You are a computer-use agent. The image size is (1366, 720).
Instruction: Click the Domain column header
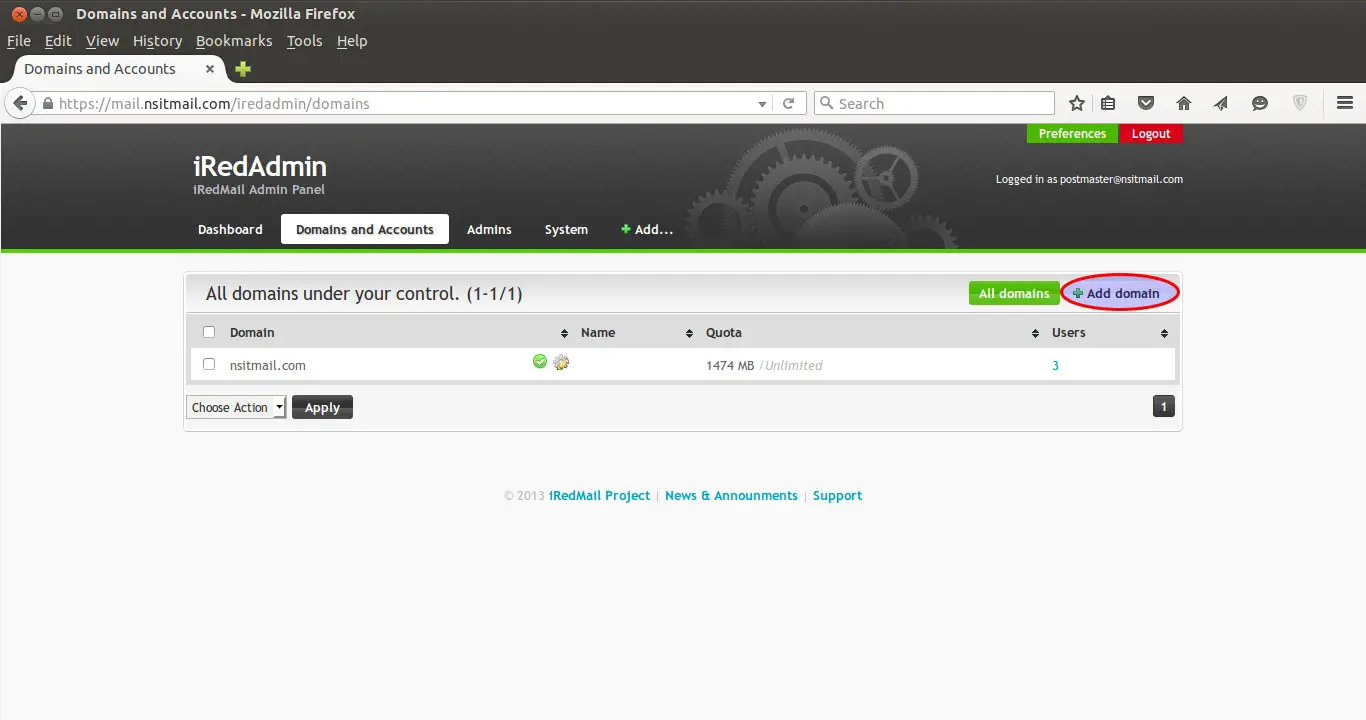pos(252,332)
